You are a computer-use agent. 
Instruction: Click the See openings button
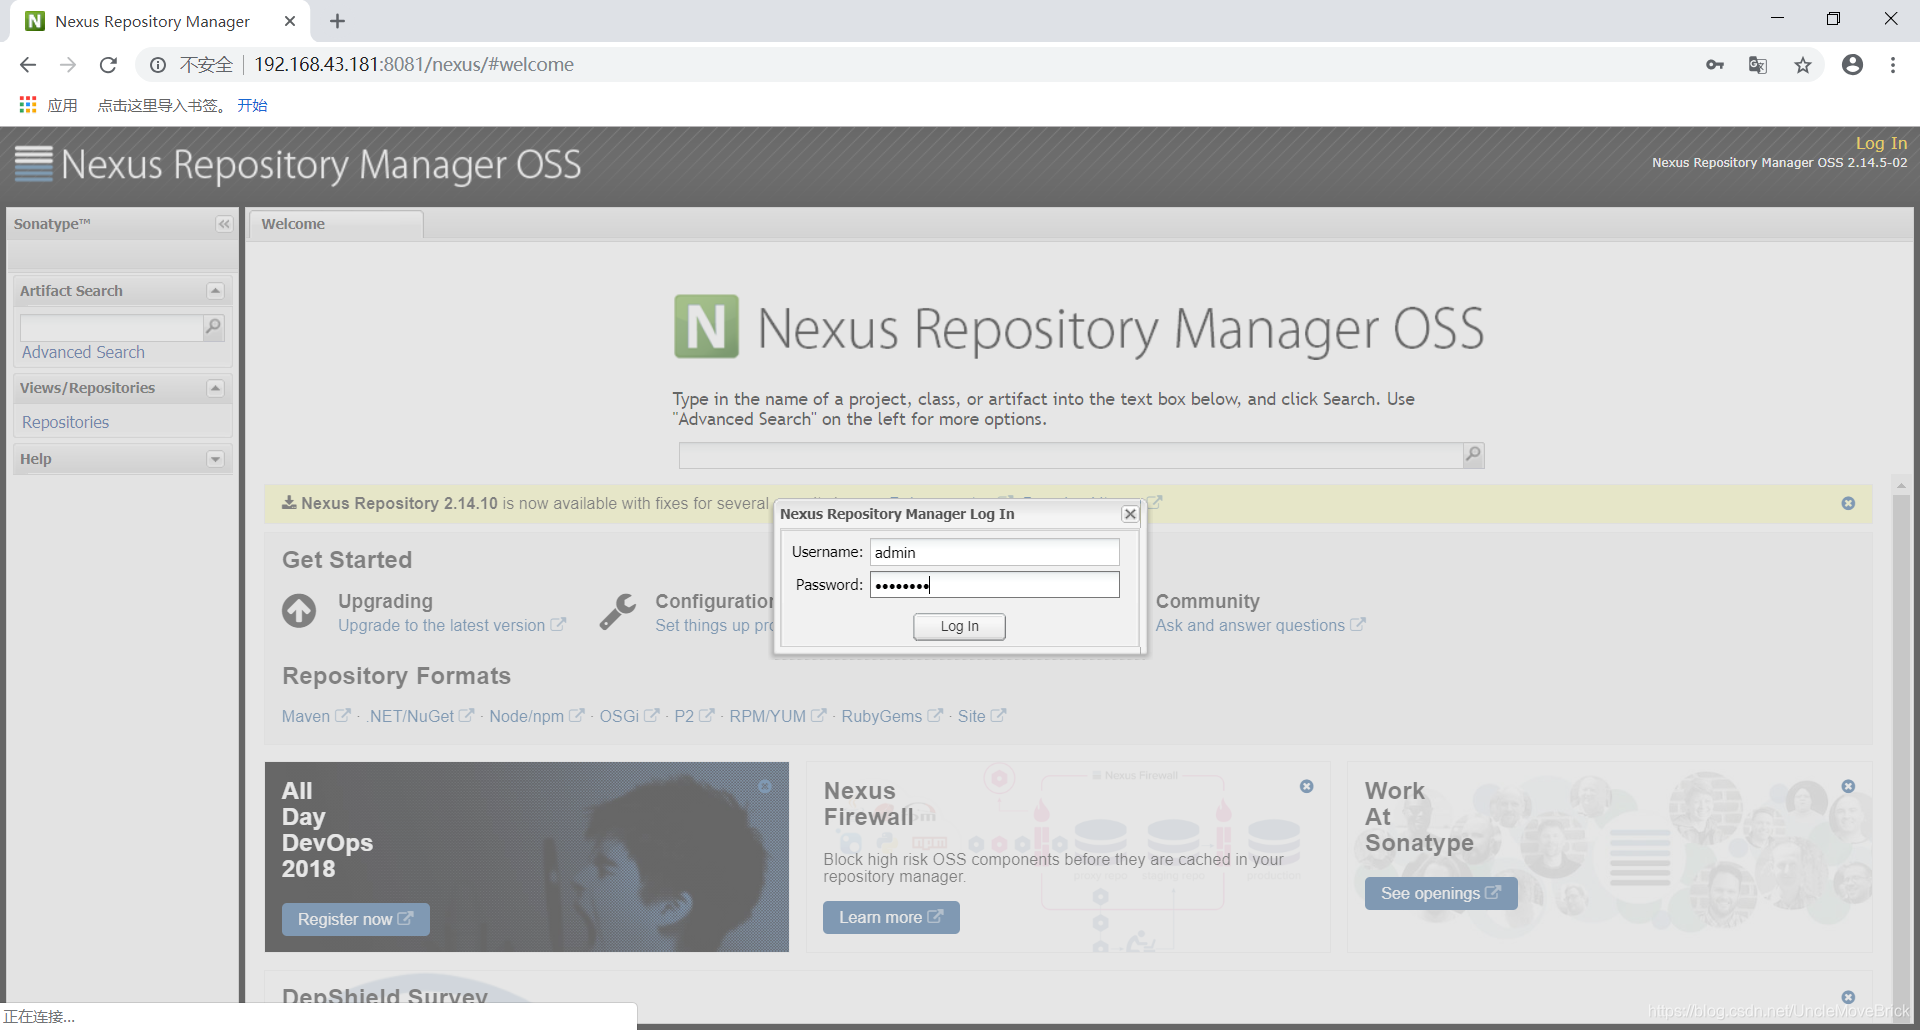tap(1440, 893)
